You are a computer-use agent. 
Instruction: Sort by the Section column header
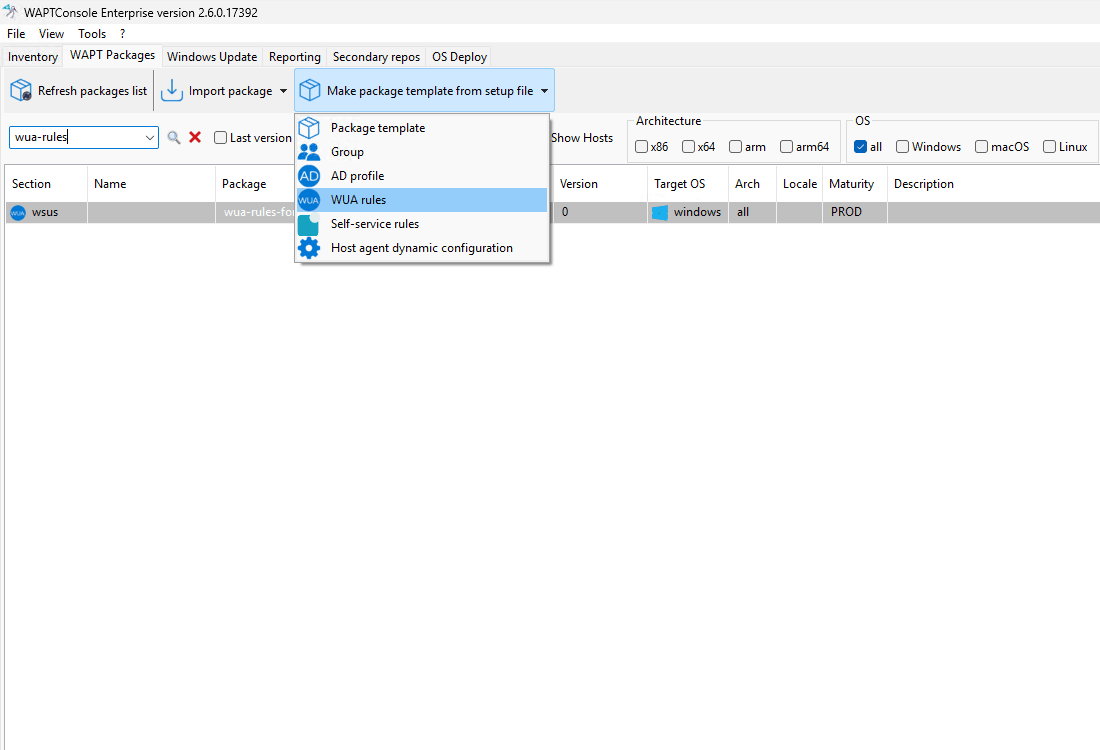[x=46, y=184]
